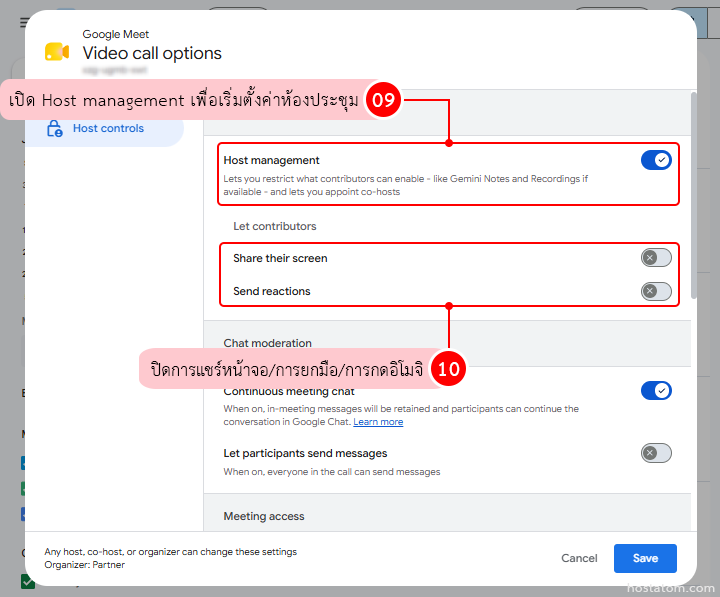Click the Let participants send messages label
This screenshot has width=720, height=597.
(305, 453)
